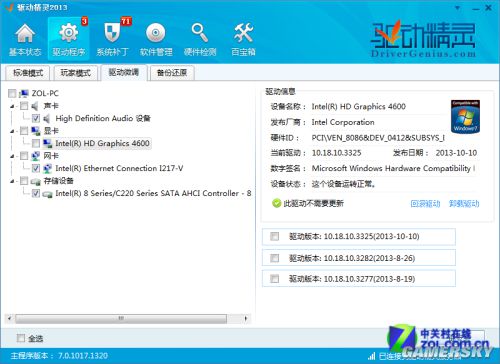Switch to the 备份还原 tab
Screen dimensions: 500x364
pos(172,73)
